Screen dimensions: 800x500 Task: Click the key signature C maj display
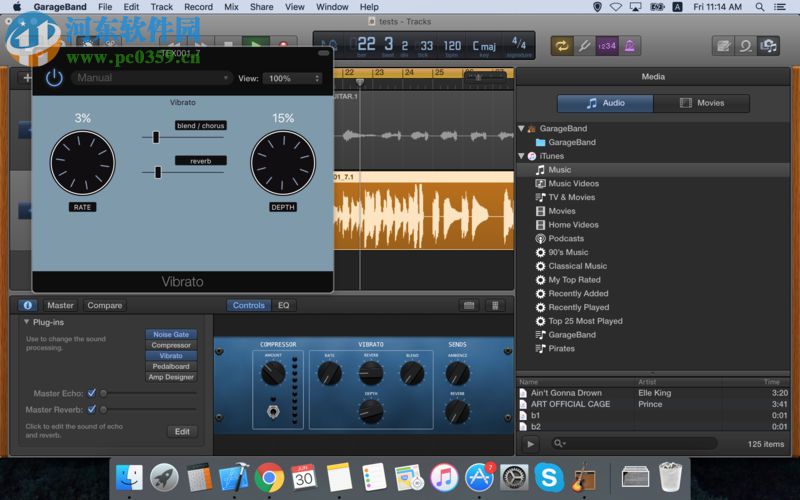pyautogui.click(x=484, y=46)
